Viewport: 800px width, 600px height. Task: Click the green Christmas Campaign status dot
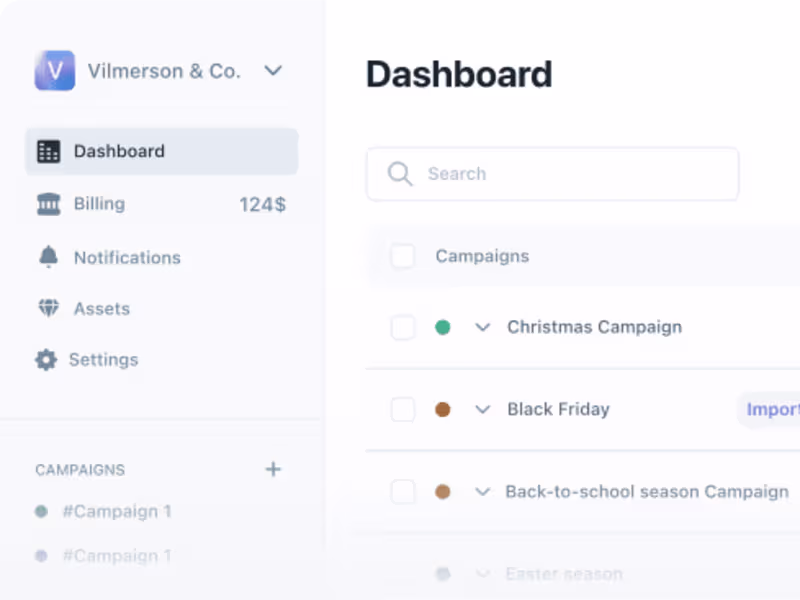[443, 327]
